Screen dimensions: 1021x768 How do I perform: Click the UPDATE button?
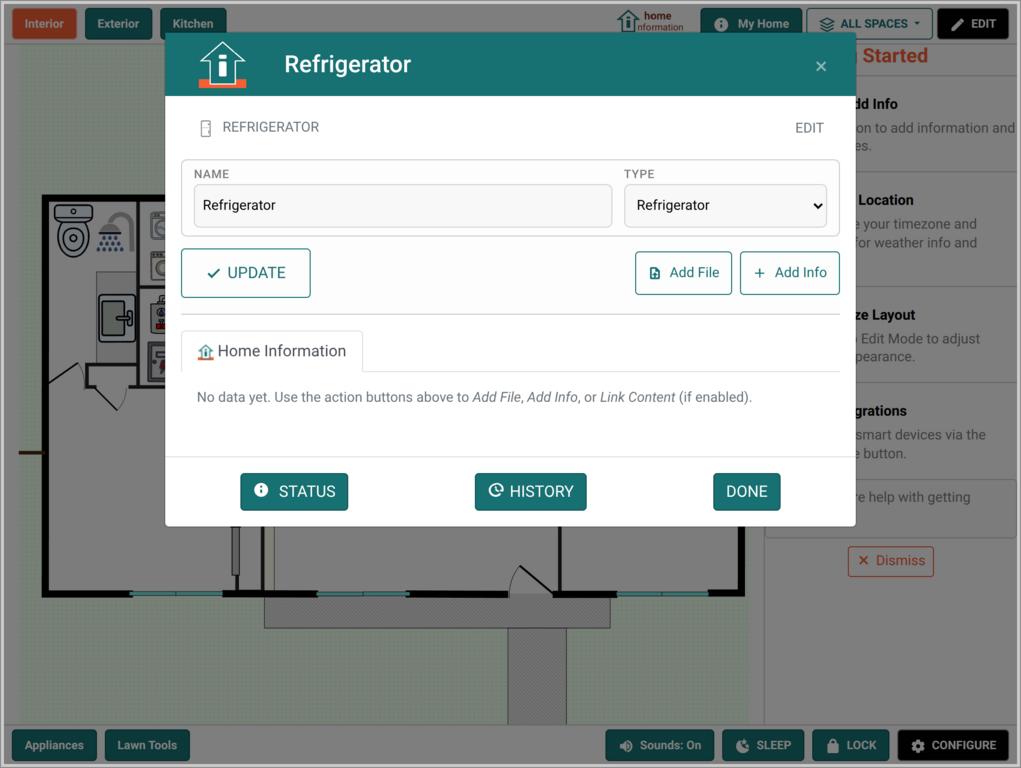[245, 273]
